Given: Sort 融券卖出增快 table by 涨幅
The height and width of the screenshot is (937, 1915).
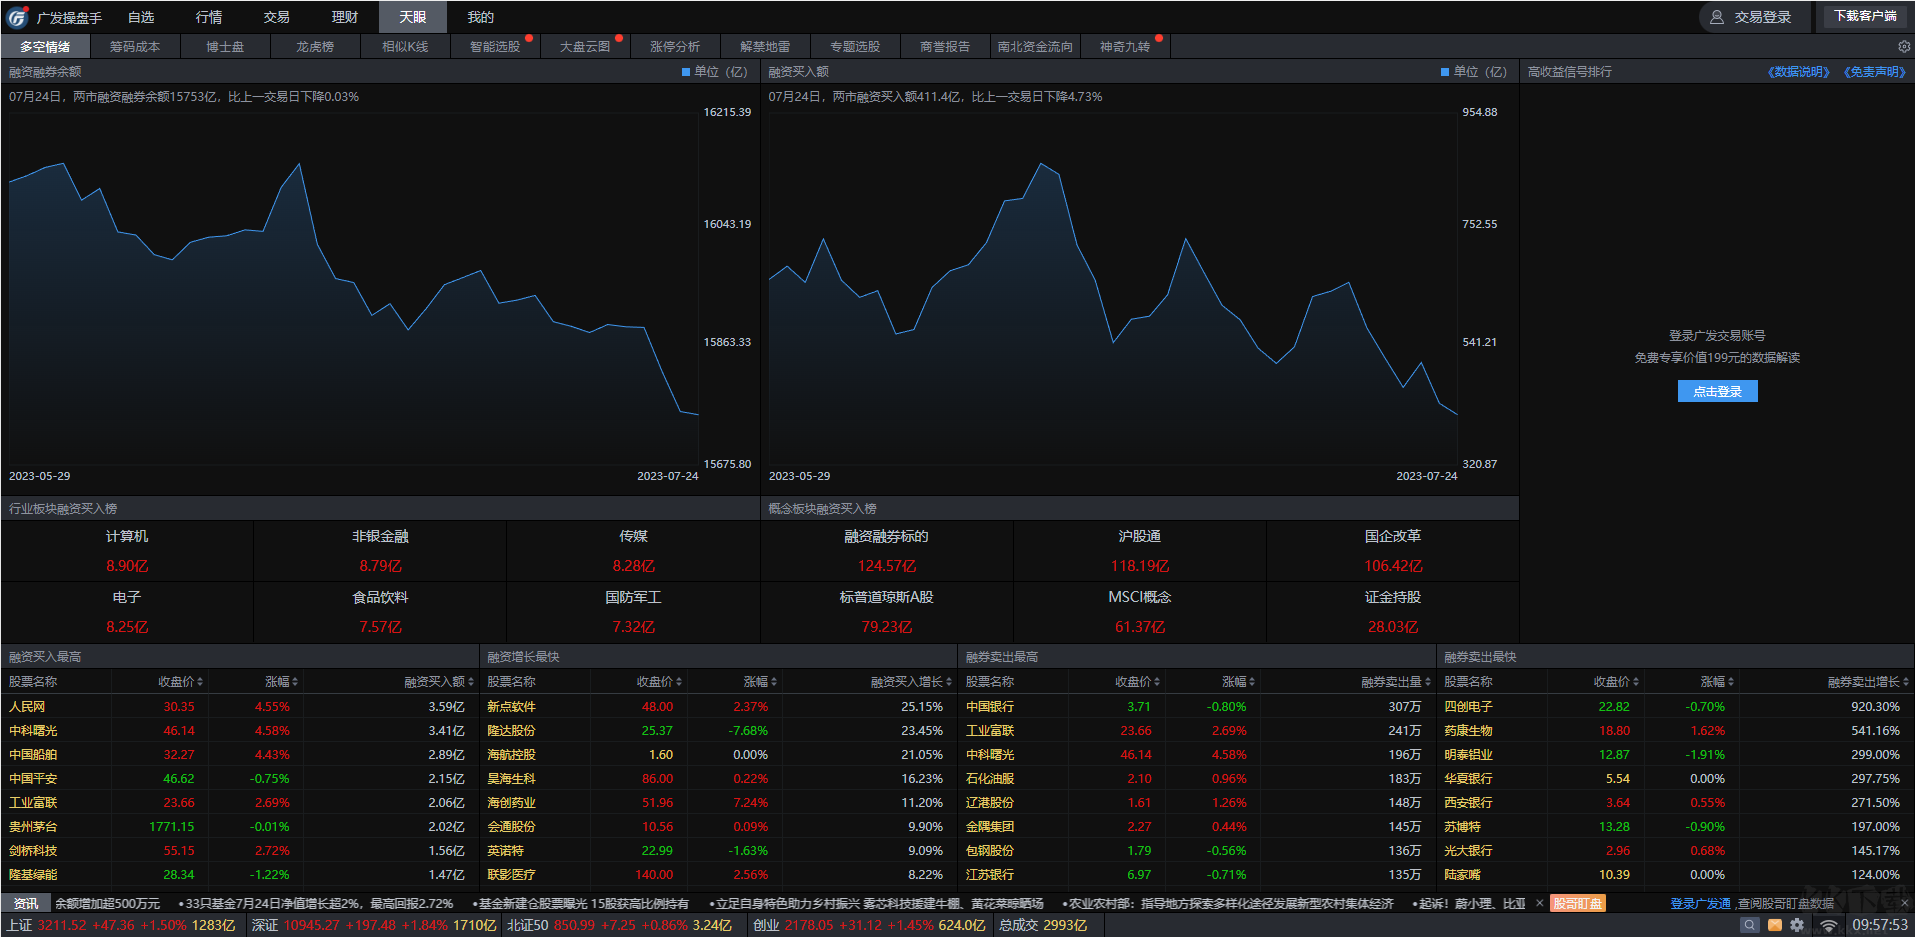Looking at the screenshot, I should (1717, 682).
